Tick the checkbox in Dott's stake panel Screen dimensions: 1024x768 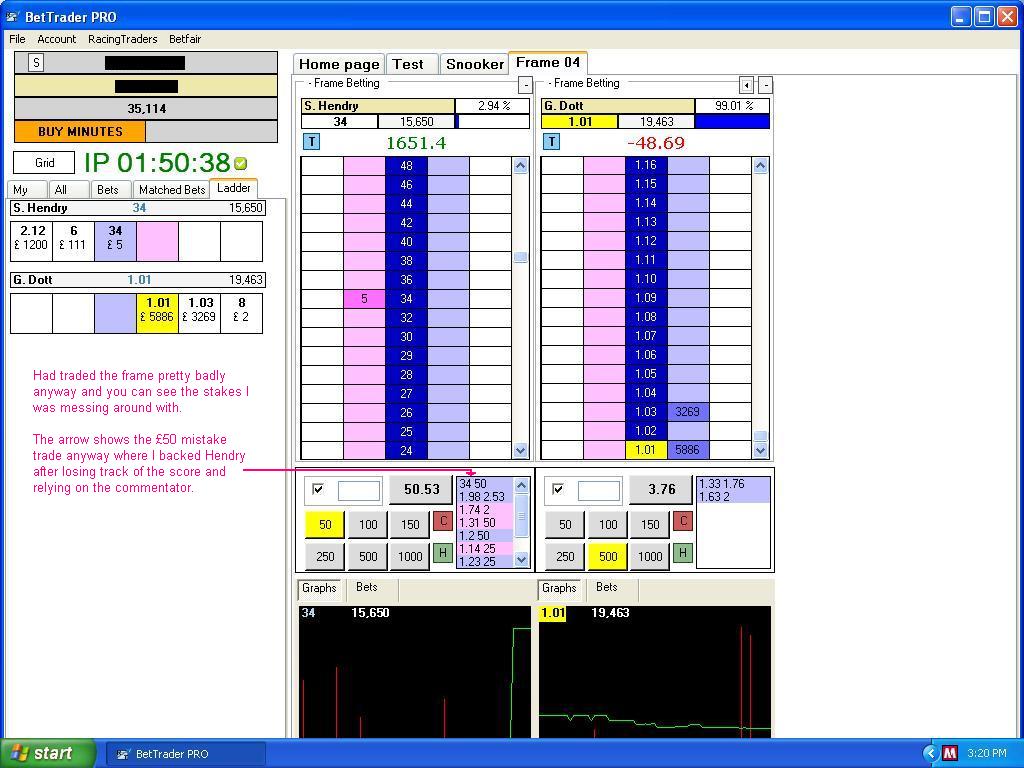click(558, 489)
